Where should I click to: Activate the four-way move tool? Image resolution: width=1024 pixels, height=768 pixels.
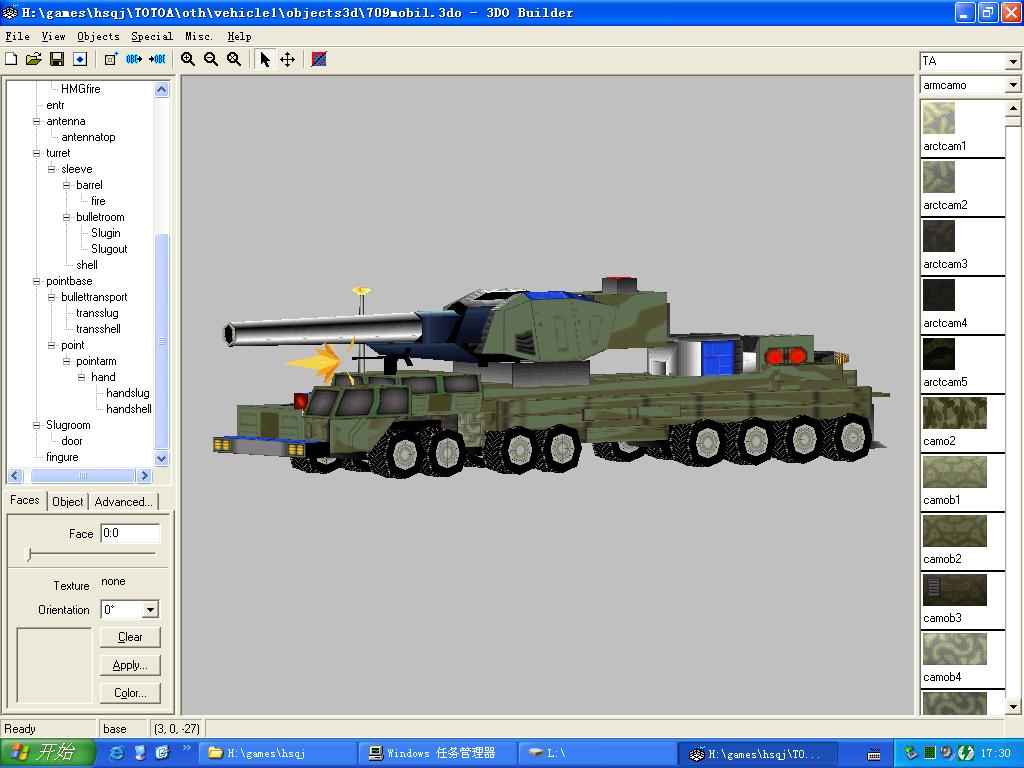[287, 59]
